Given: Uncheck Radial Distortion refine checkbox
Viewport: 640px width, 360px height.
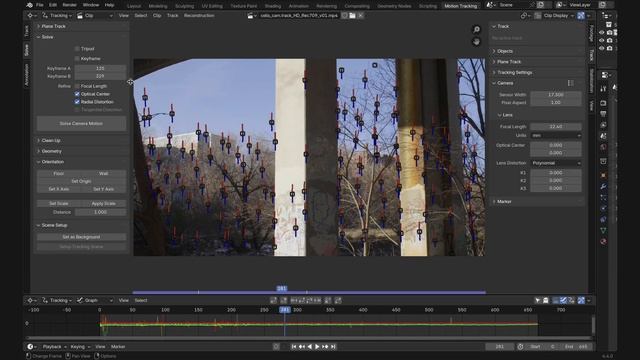Looking at the screenshot, I should click(x=77, y=102).
